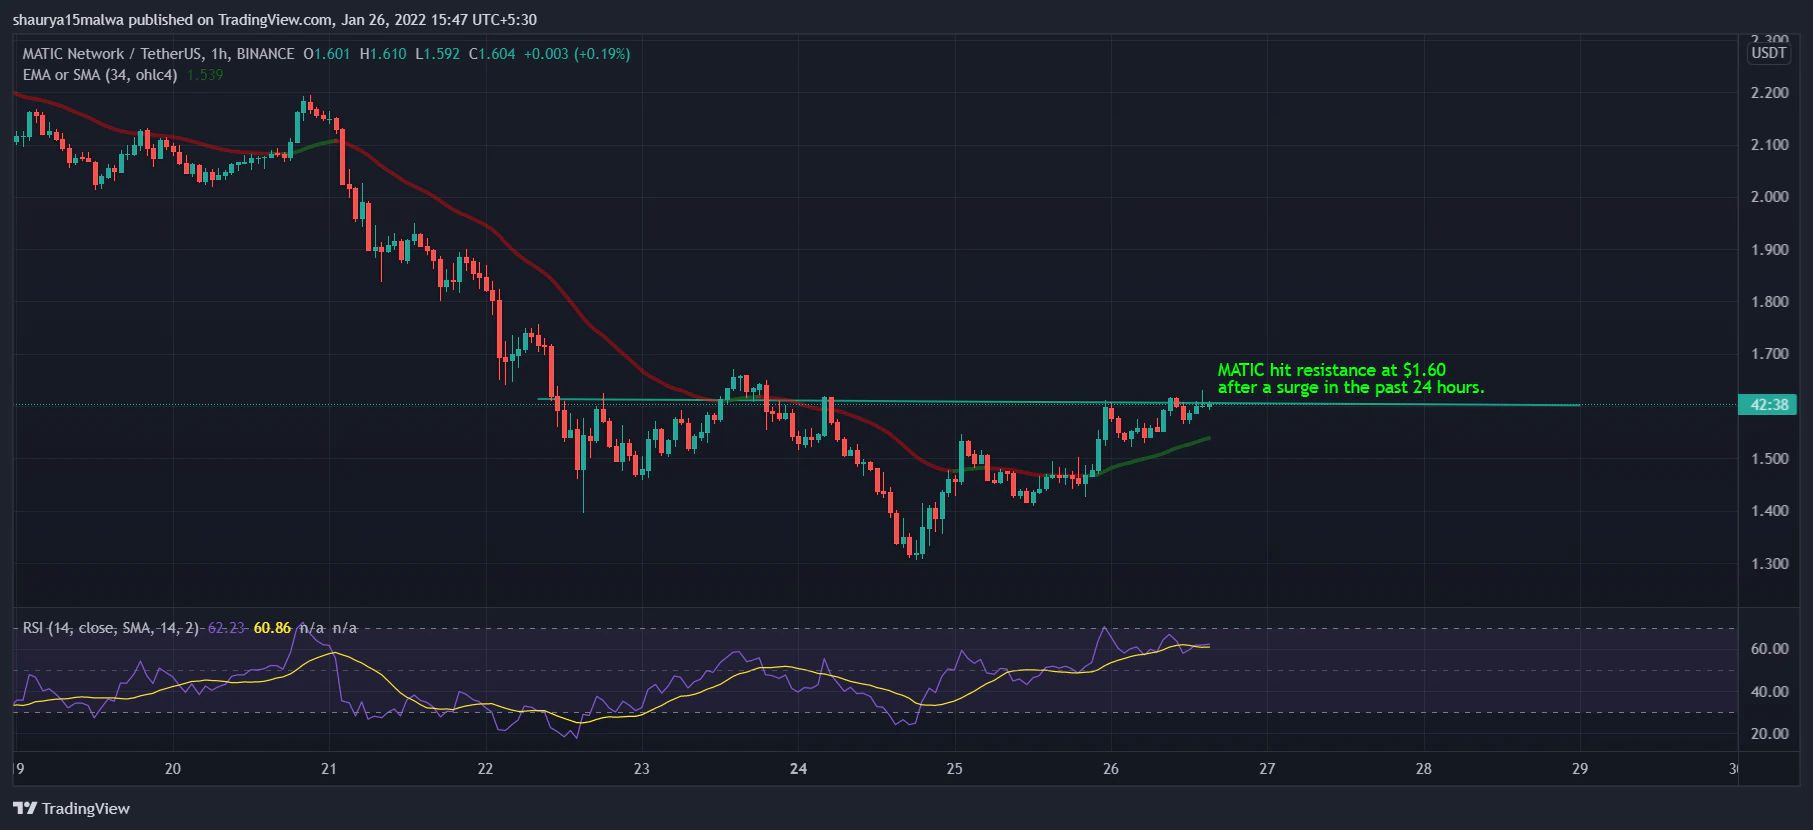
Task: Click the +0.003 (+0.19%) change value
Action: coord(577,54)
